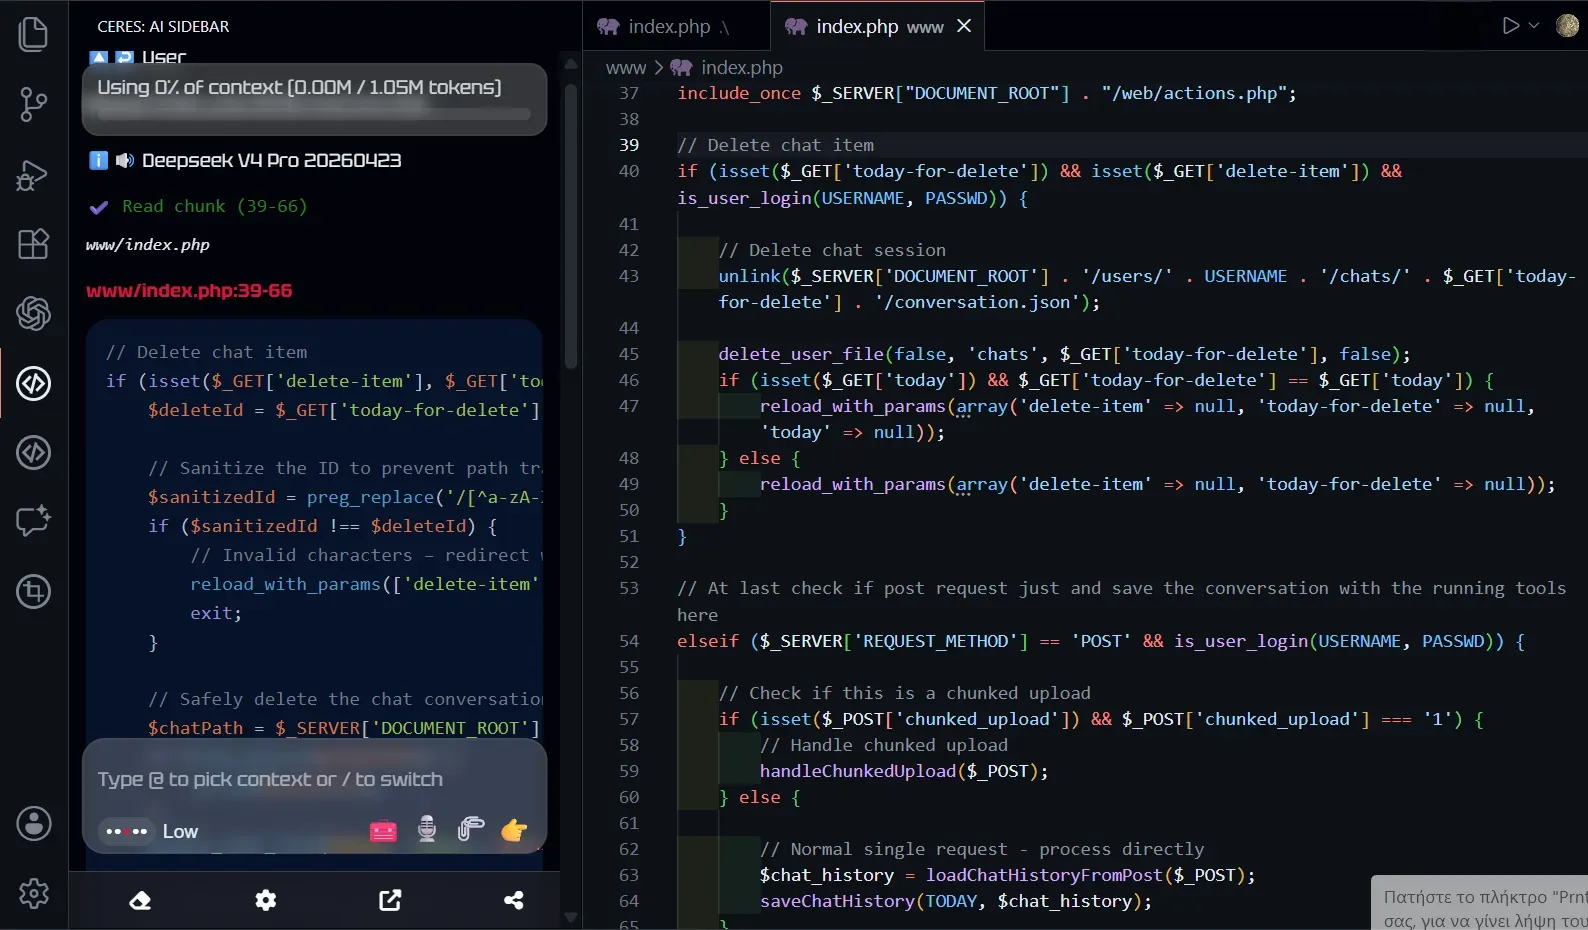Click the Read chunk (39-66) entry

pyautogui.click(x=214, y=206)
